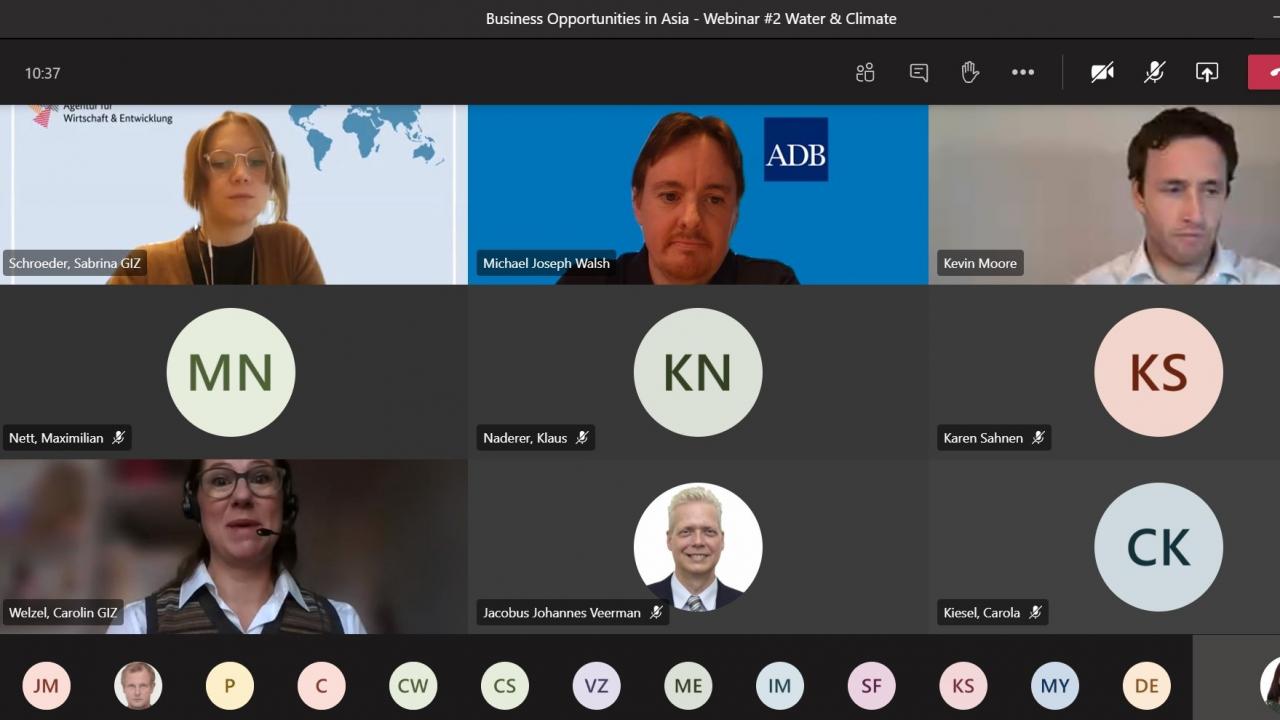Click the KS avatar in bottom strip
This screenshot has height=720, width=1280.
[x=963, y=686]
